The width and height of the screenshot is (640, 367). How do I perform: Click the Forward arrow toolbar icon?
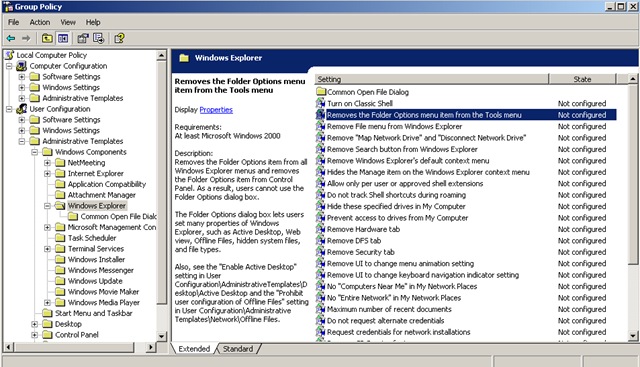click(x=26, y=38)
